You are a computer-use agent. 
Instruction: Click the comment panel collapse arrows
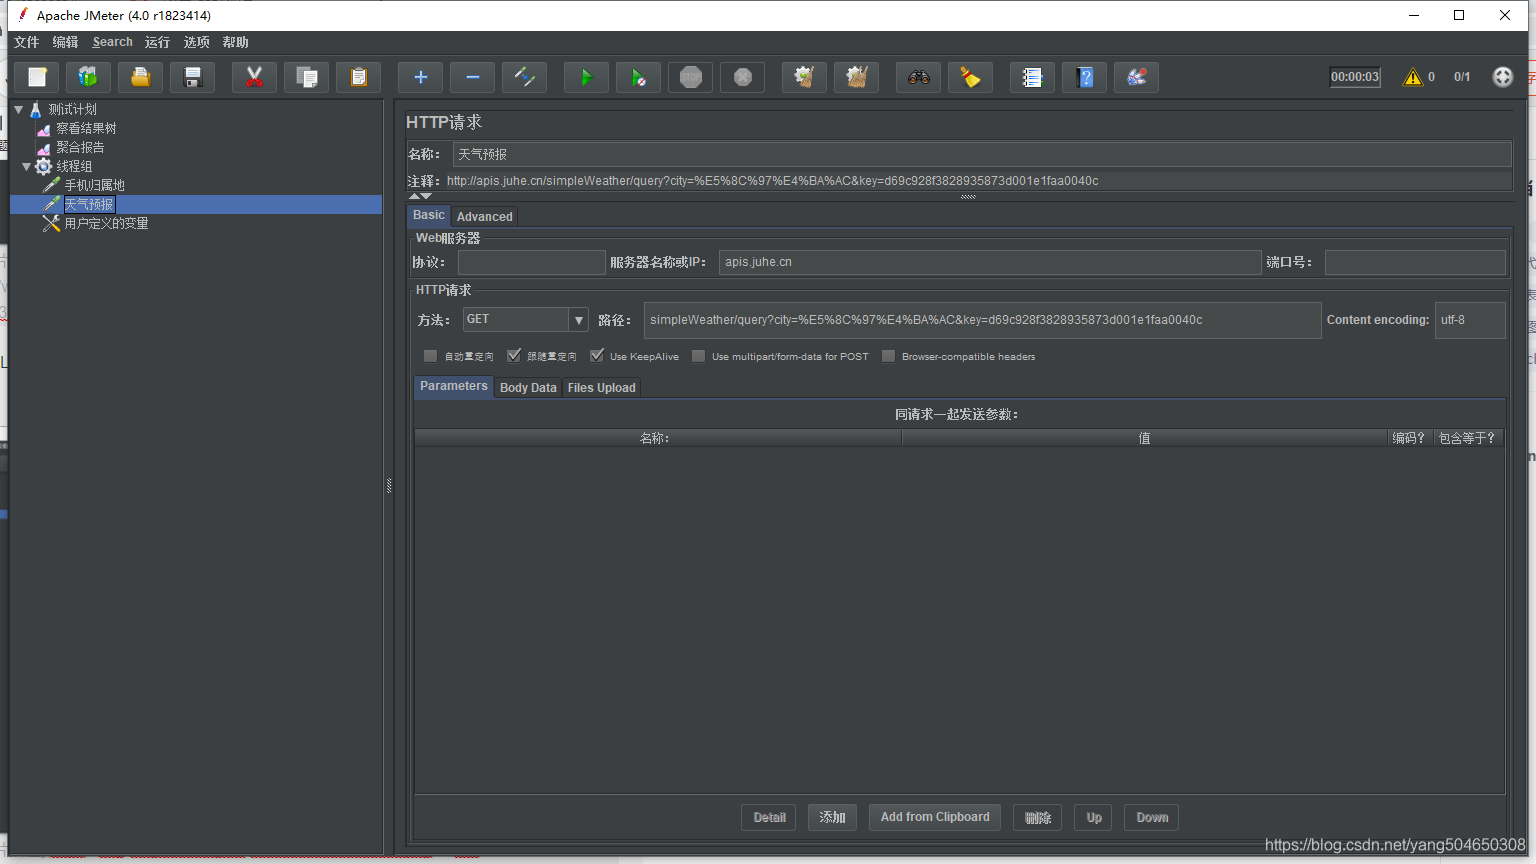[421, 196]
